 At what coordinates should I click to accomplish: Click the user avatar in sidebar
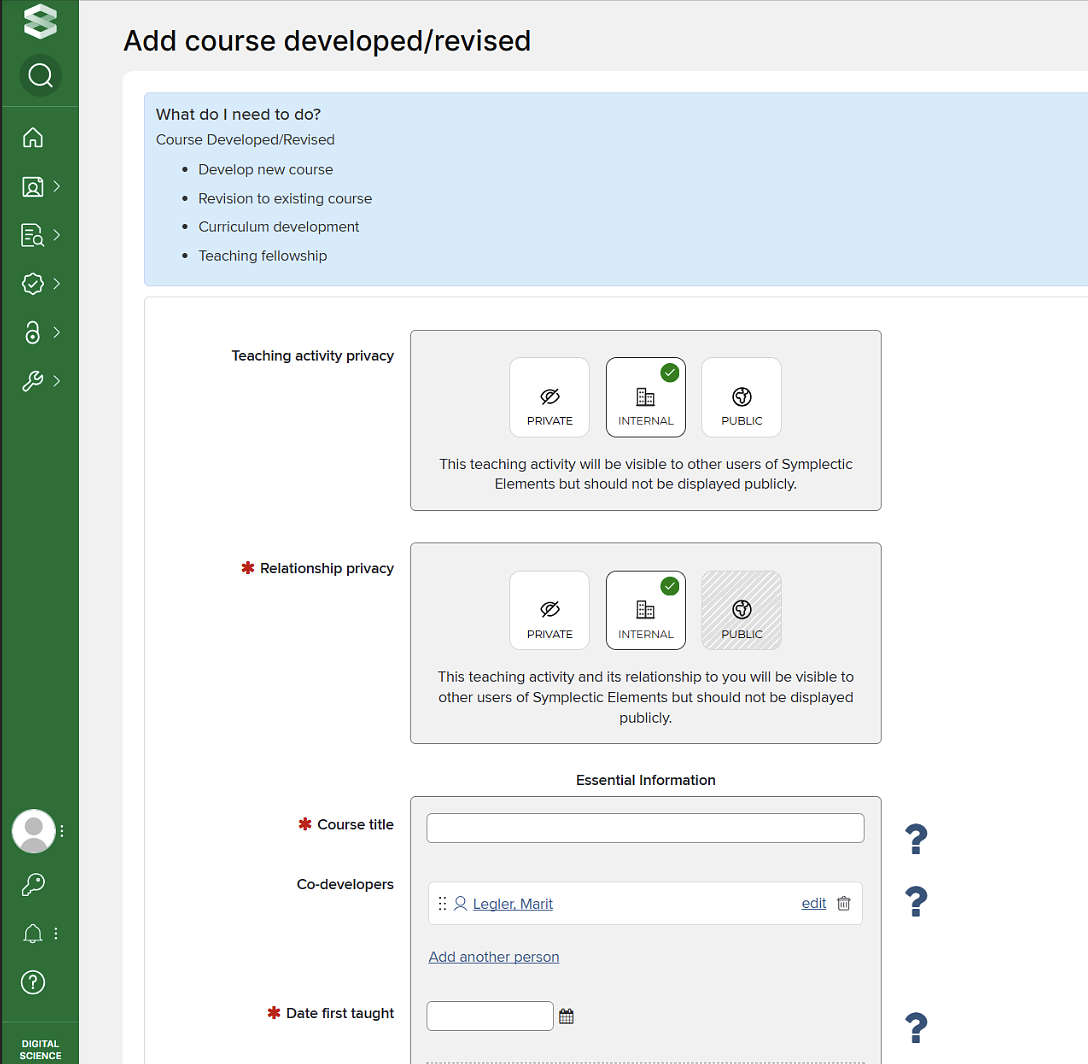(33, 830)
